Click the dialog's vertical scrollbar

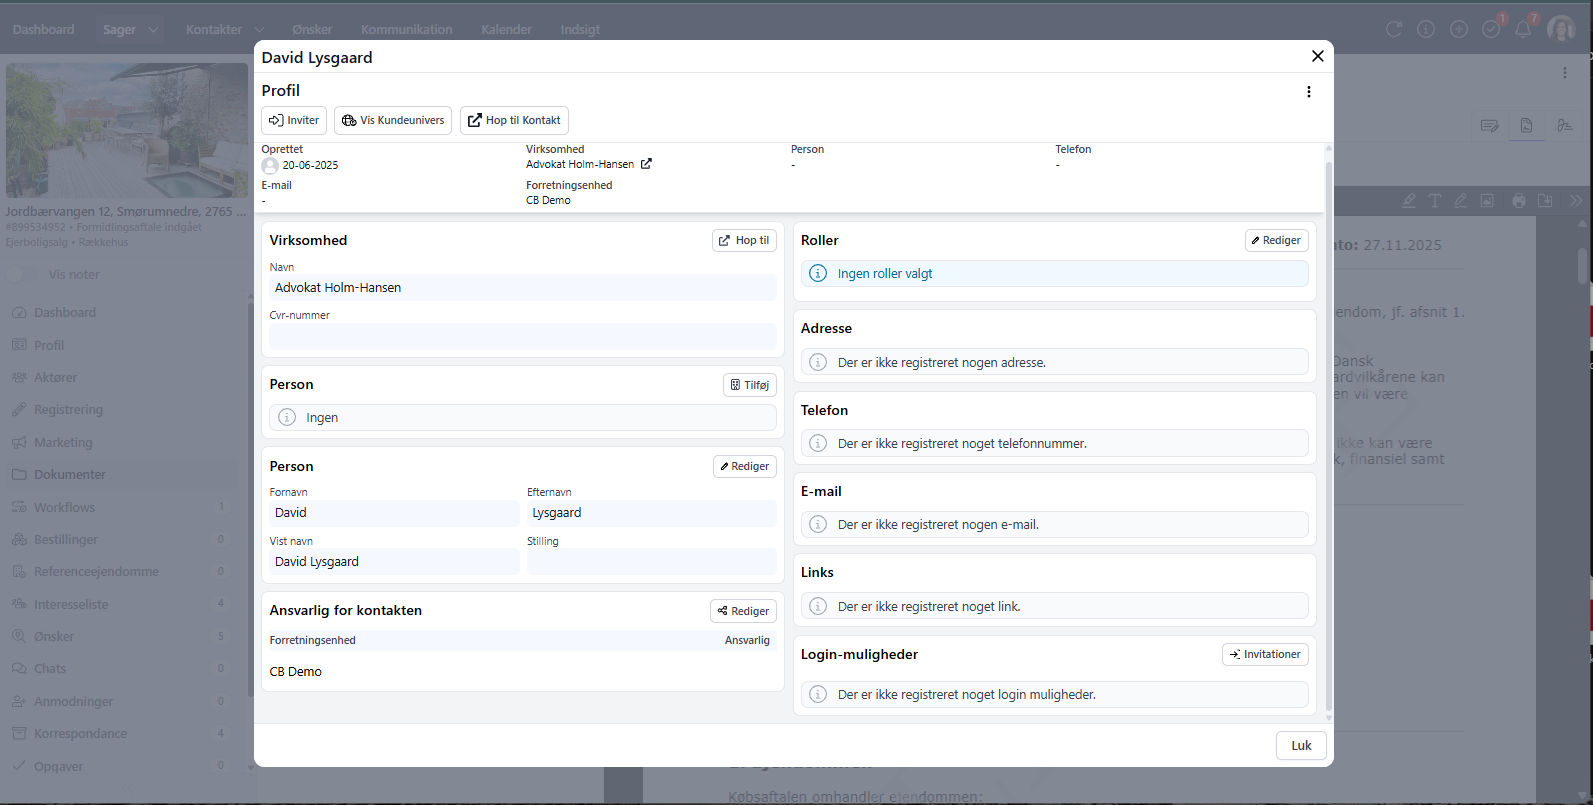1328,430
